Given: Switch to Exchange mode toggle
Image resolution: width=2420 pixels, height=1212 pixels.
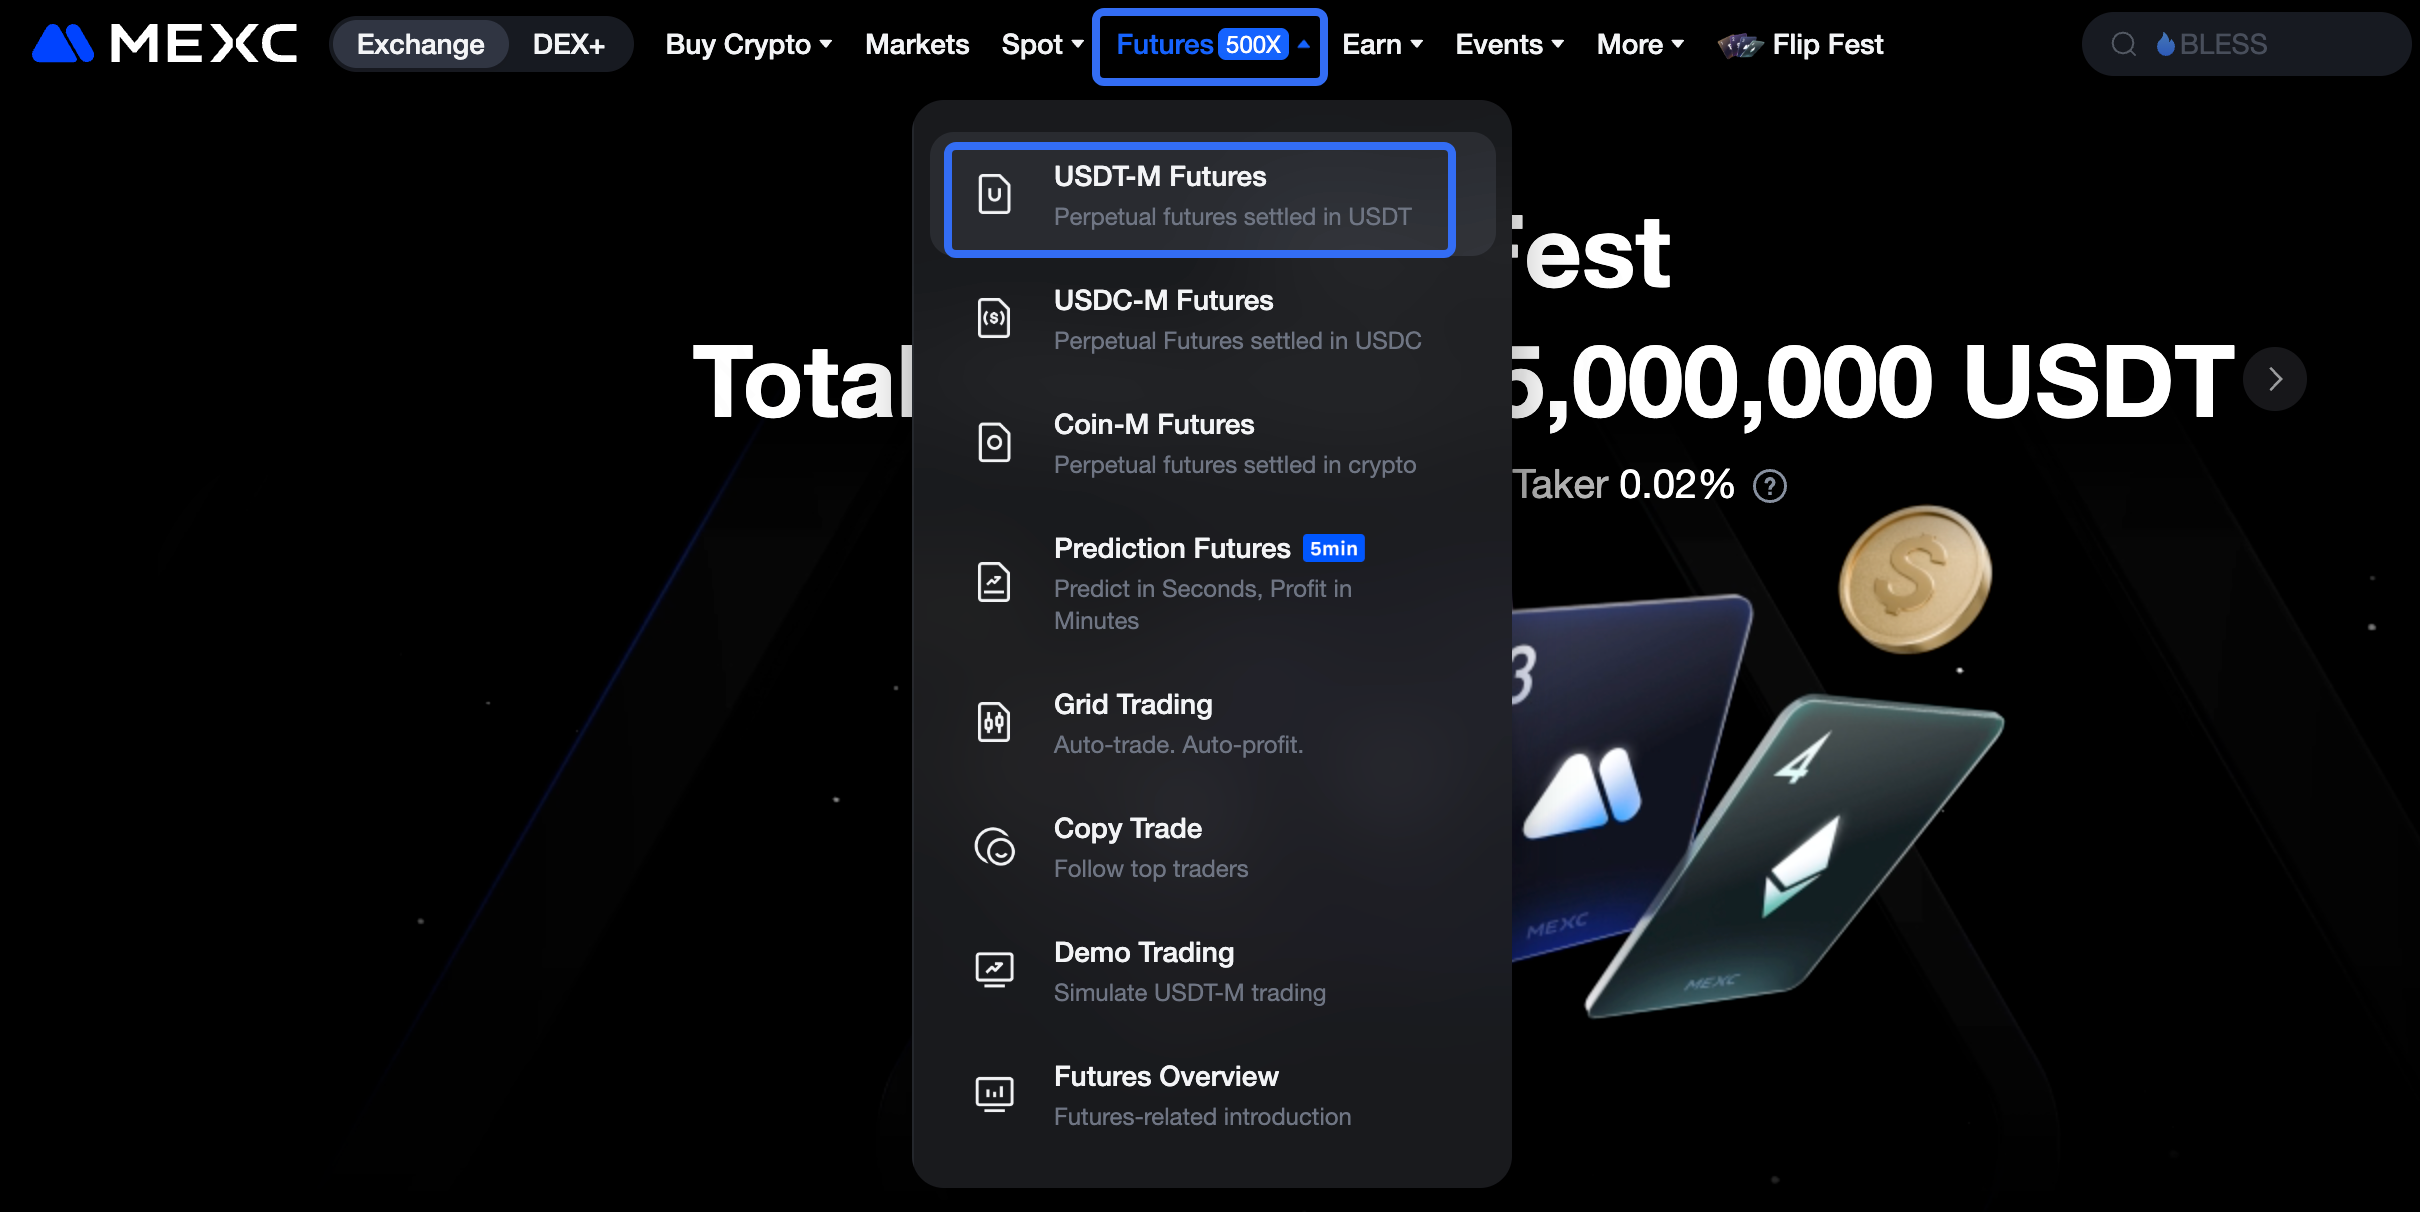Looking at the screenshot, I should tap(420, 44).
